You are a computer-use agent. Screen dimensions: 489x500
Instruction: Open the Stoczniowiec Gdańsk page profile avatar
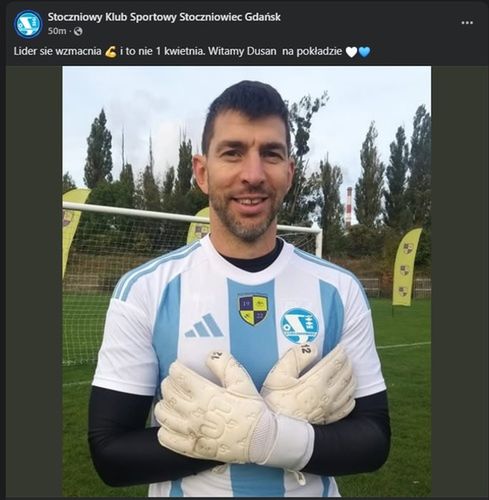coord(28,24)
